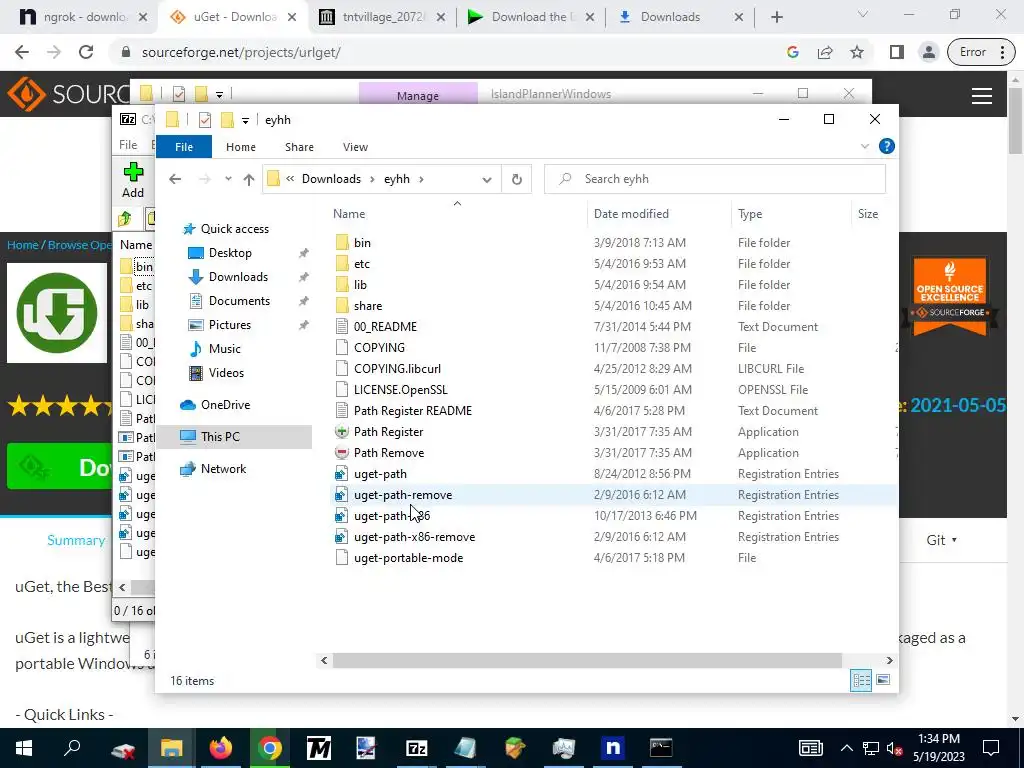The height and width of the screenshot is (768, 1024).
Task: Follow the Home breadcrumb link on SourceForge
Action: pos(22,245)
